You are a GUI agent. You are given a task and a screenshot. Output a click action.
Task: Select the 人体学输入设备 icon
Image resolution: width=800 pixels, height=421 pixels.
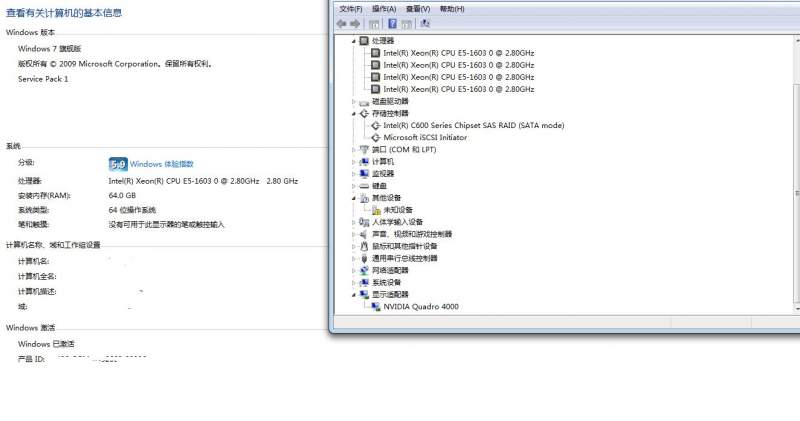tap(364, 222)
